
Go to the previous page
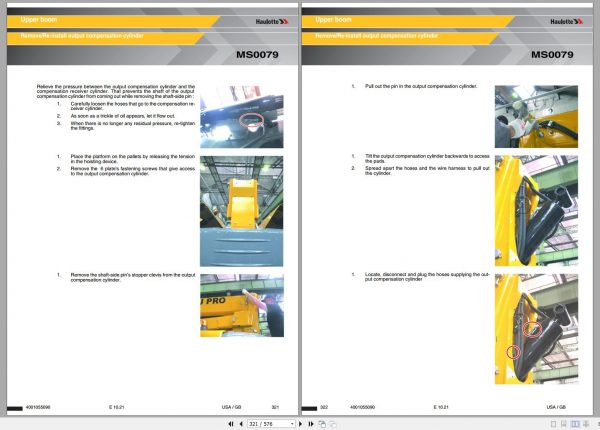click(x=241, y=424)
